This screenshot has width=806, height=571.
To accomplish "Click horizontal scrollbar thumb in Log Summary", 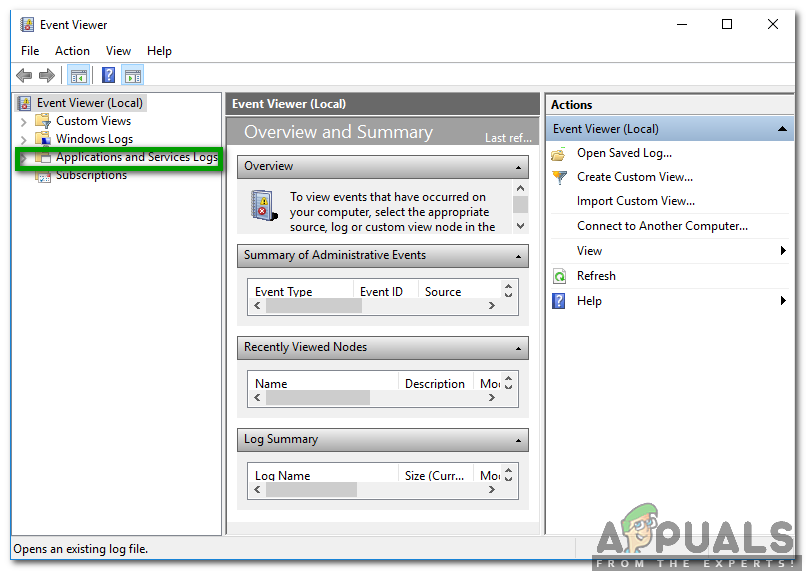I will point(311,490).
